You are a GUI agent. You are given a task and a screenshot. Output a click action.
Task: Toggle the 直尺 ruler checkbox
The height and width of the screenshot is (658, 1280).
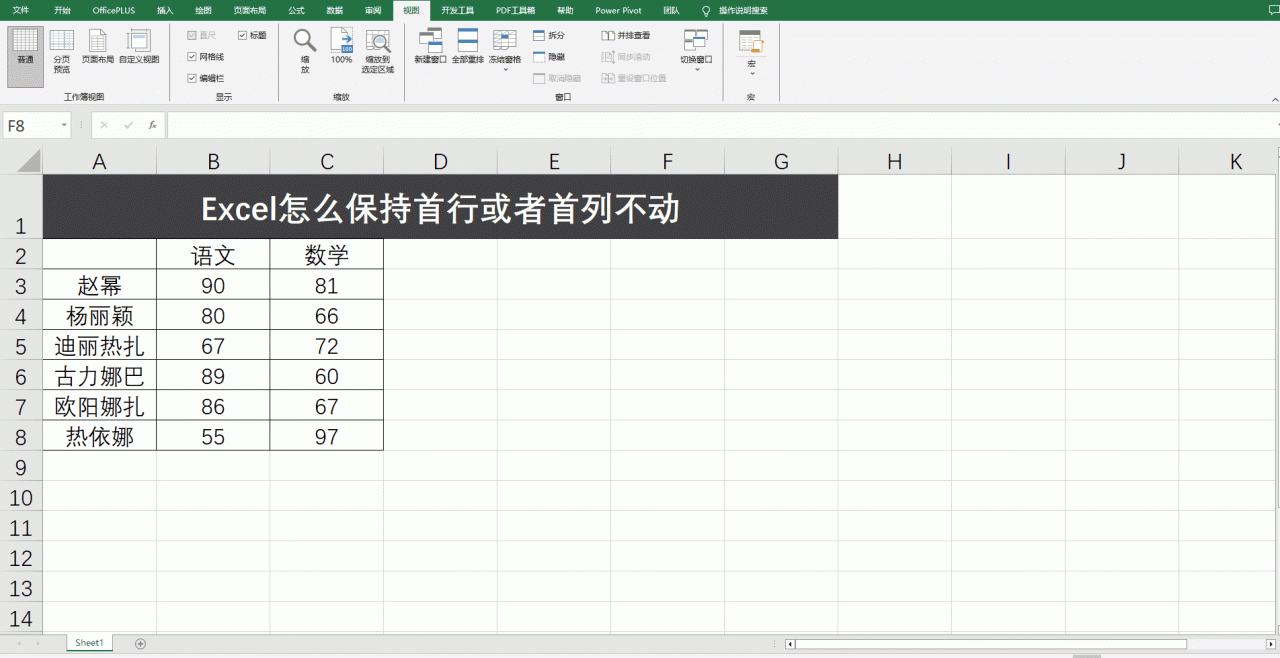192,35
